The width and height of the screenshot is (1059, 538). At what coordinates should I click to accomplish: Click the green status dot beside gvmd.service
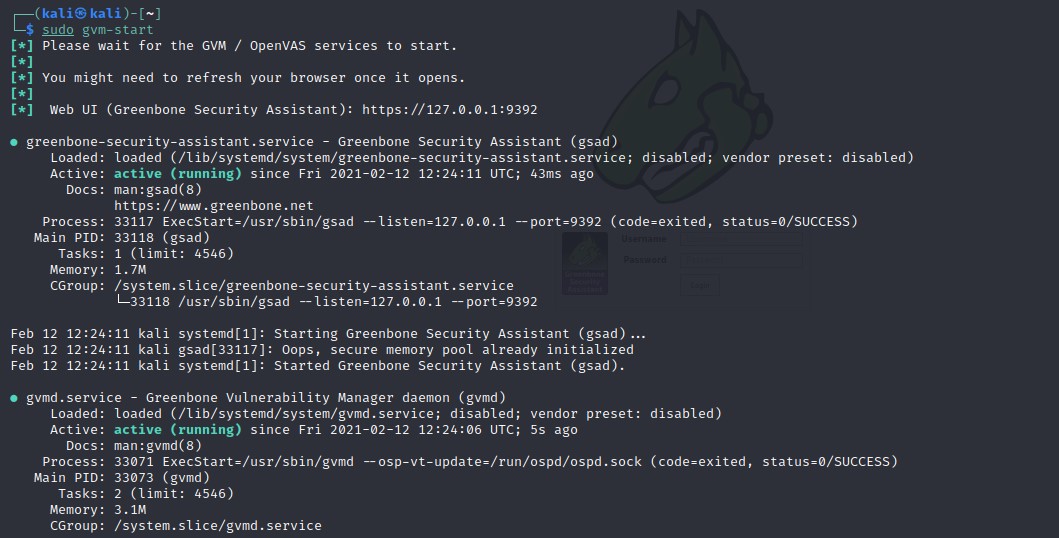[14, 398]
